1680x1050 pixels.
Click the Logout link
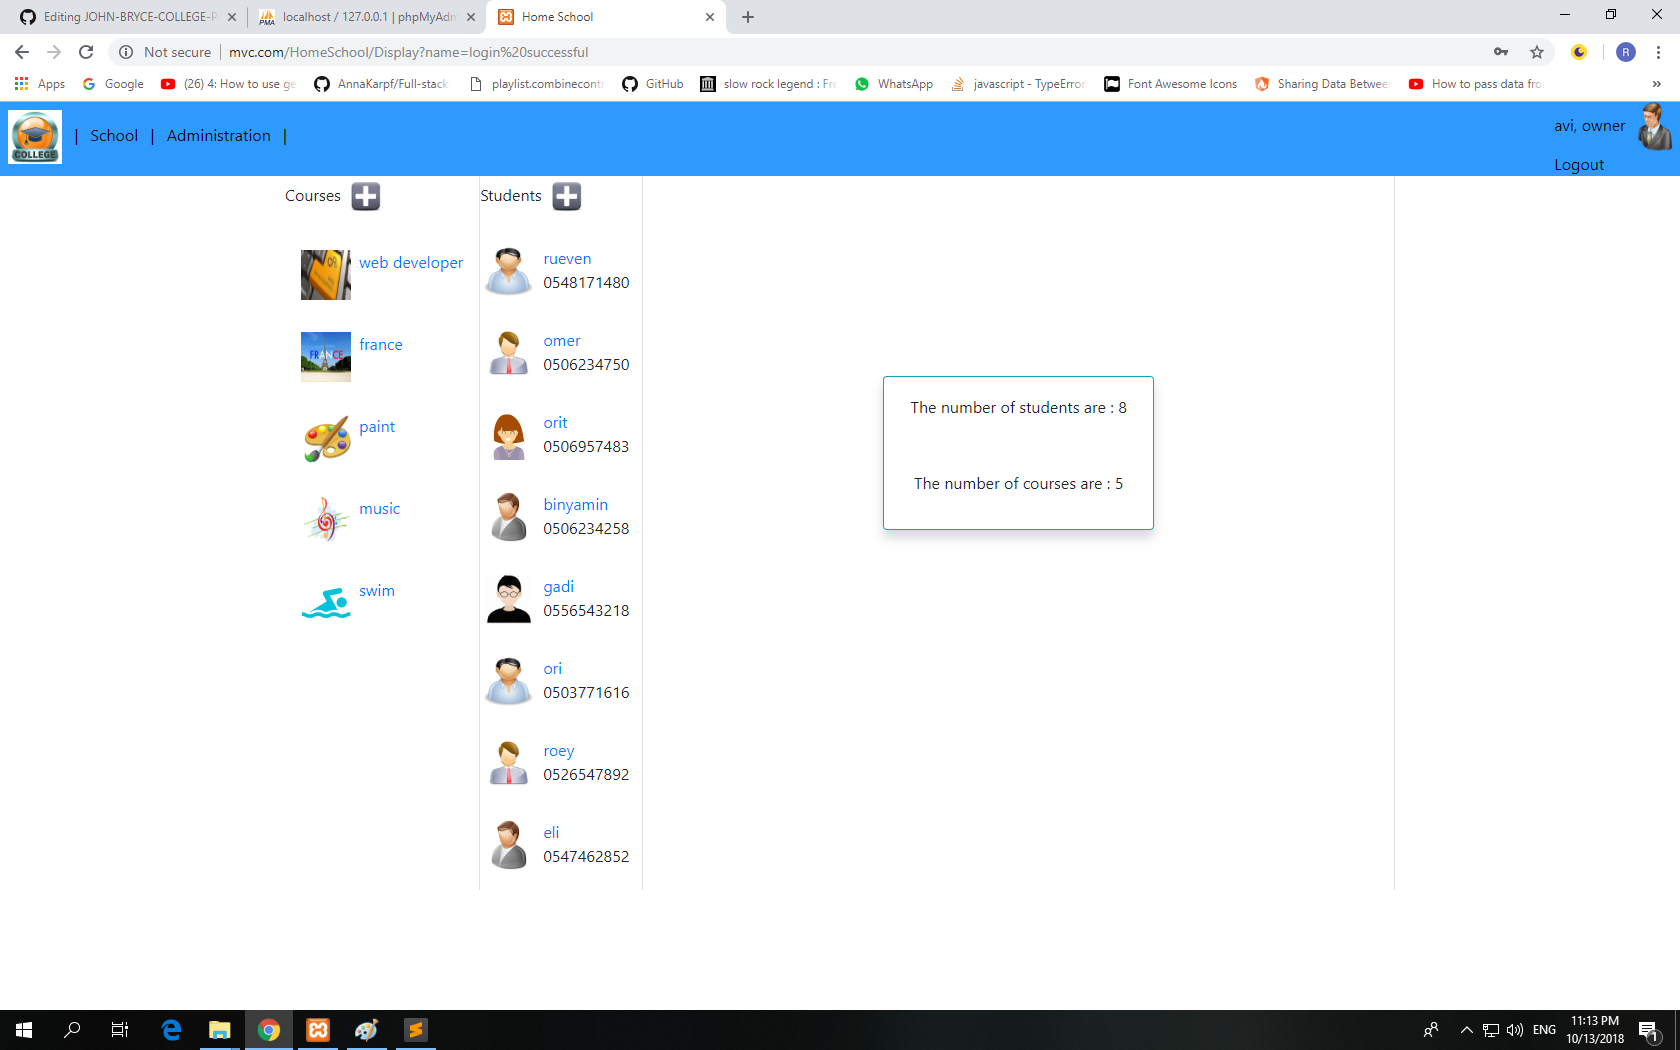pyautogui.click(x=1579, y=165)
